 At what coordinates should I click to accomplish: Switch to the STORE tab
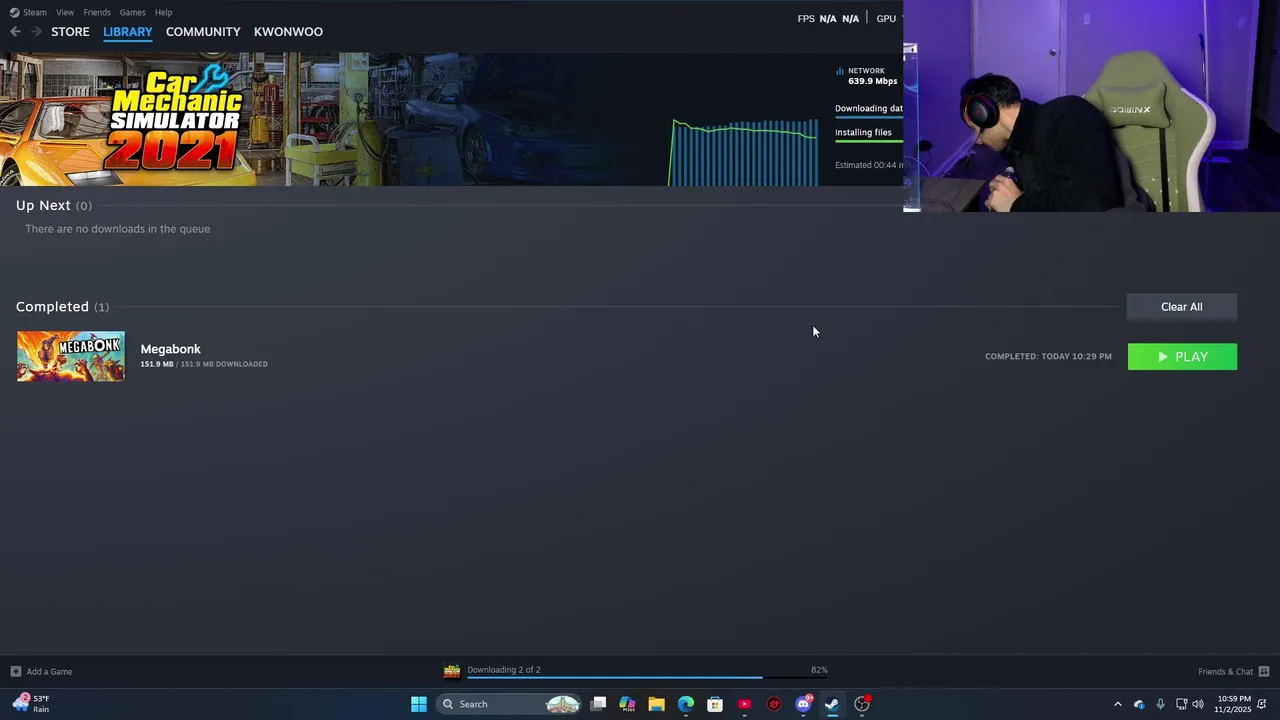70,32
